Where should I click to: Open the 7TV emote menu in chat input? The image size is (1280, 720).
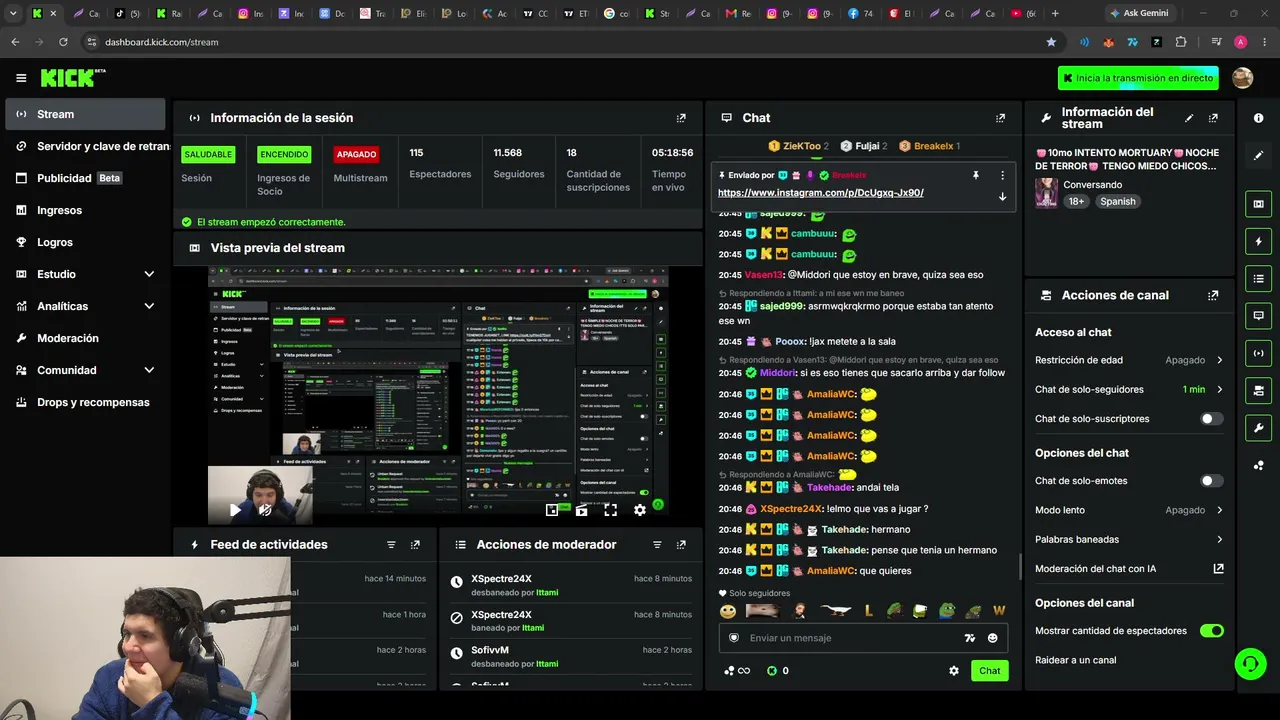969,638
